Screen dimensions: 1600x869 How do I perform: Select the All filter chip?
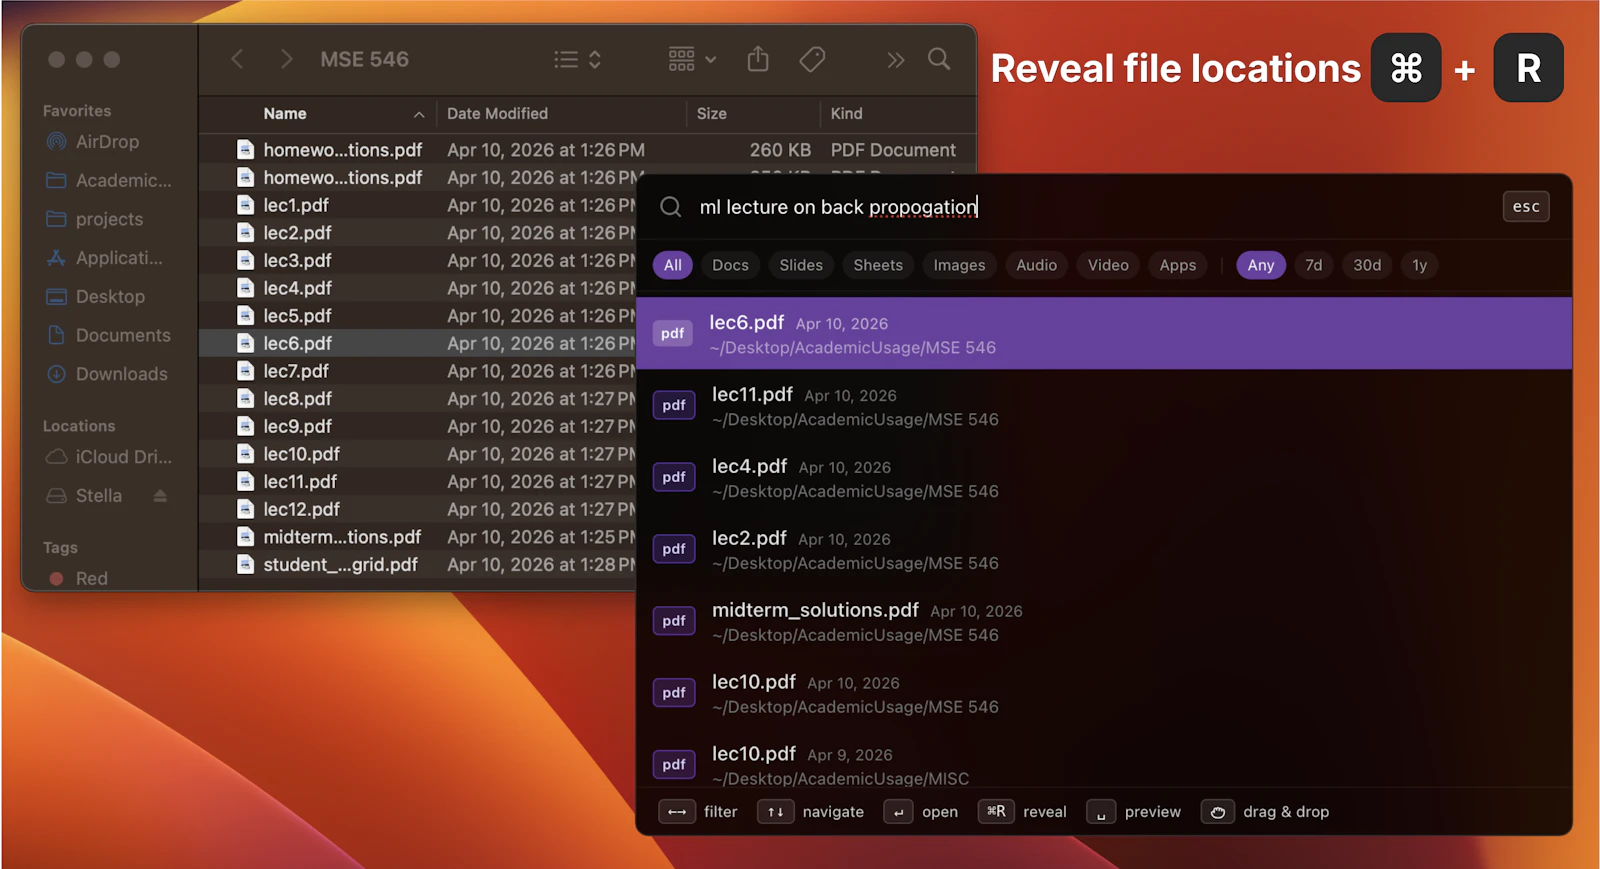pos(673,265)
